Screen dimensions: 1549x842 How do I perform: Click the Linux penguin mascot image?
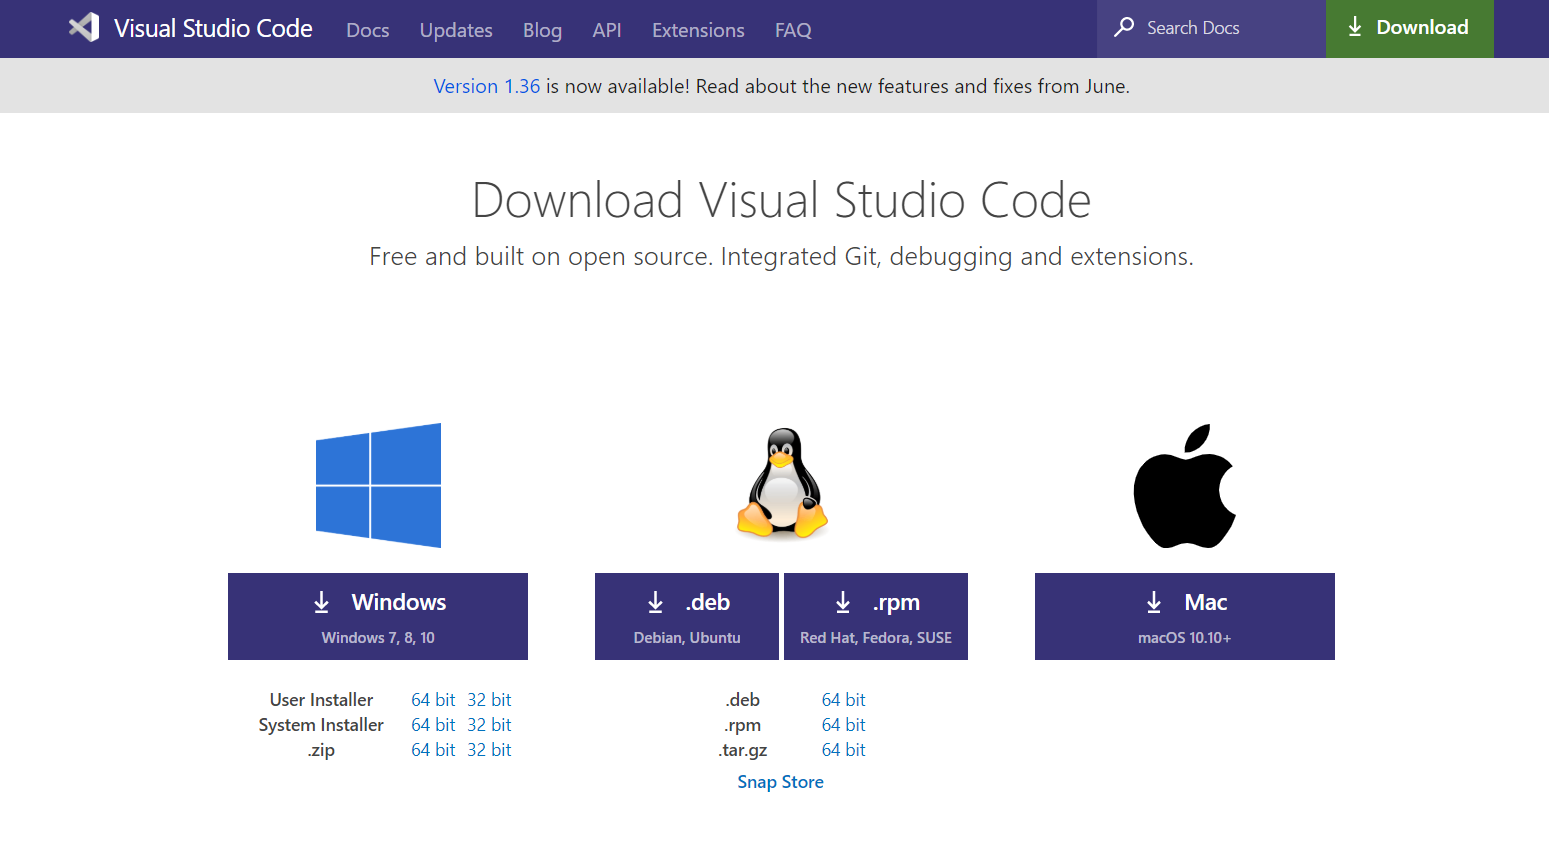coord(781,485)
